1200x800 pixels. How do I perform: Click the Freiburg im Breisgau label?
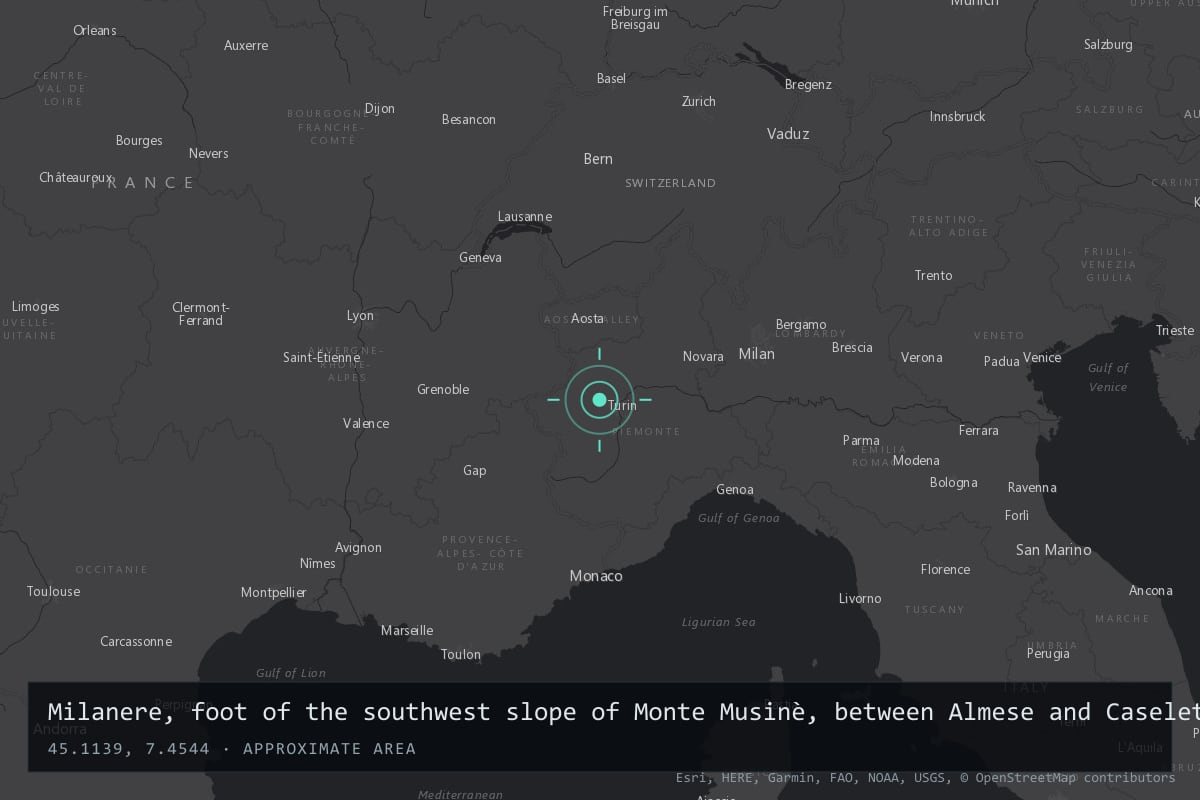click(x=635, y=18)
